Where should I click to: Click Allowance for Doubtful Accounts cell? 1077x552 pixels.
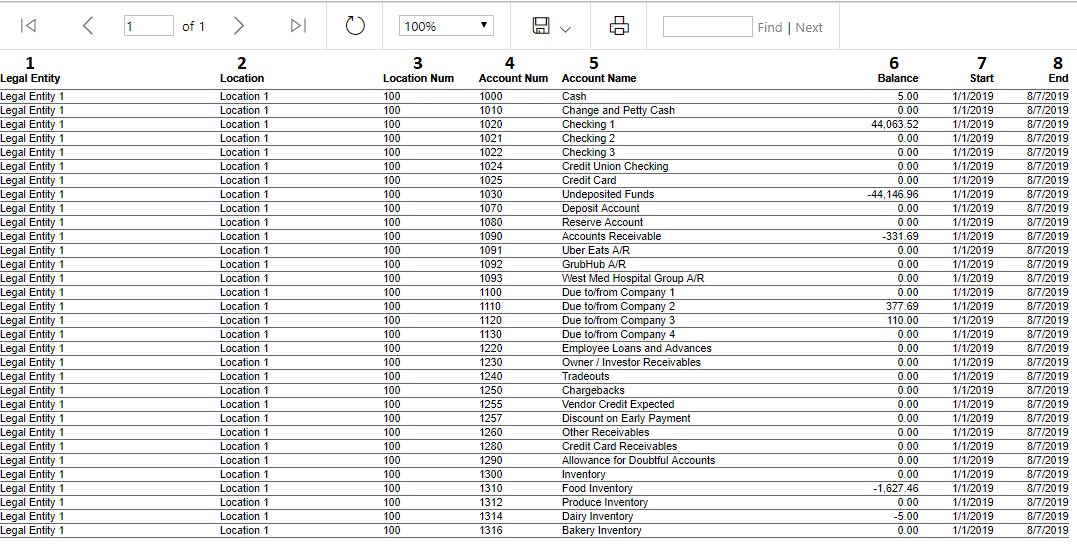click(x=638, y=460)
